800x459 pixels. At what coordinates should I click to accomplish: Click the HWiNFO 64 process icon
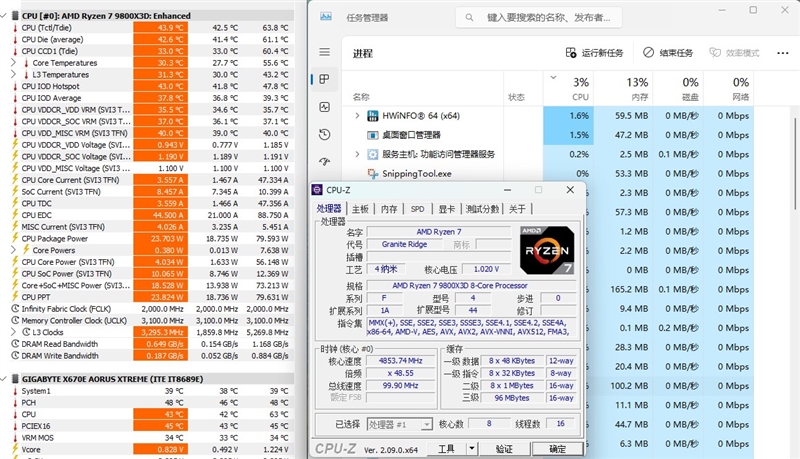[373, 116]
